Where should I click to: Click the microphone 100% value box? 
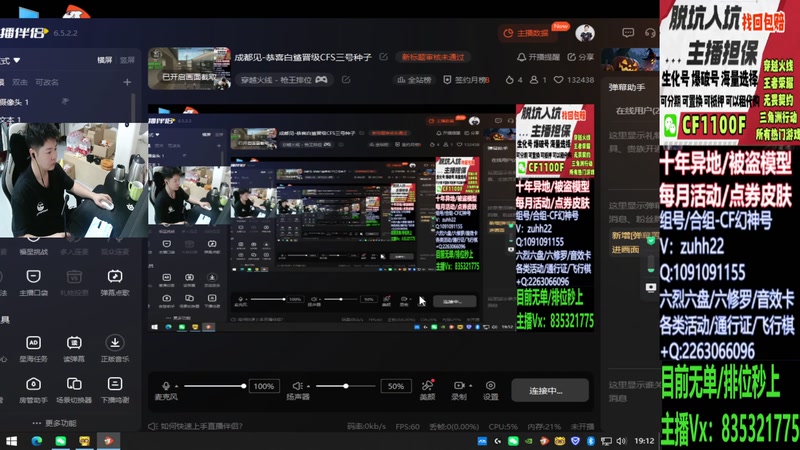point(264,386)
